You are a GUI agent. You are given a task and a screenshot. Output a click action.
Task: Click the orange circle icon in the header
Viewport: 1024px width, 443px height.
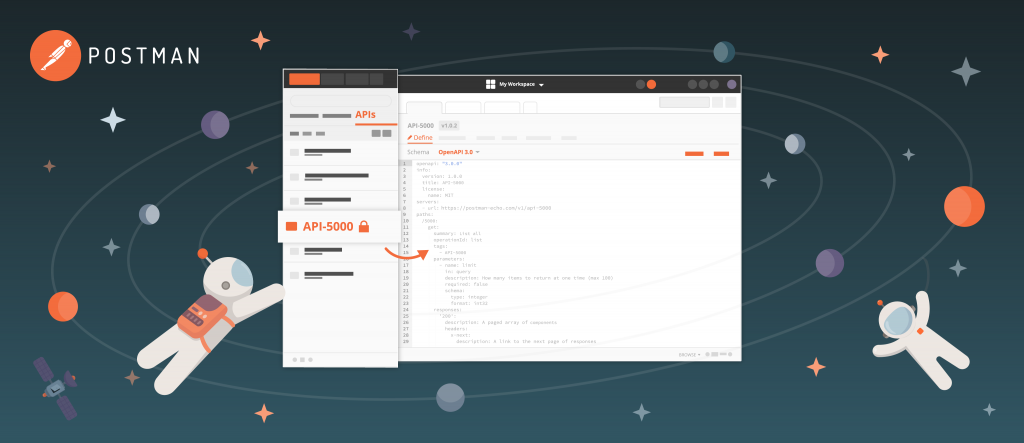coord(651,84)
